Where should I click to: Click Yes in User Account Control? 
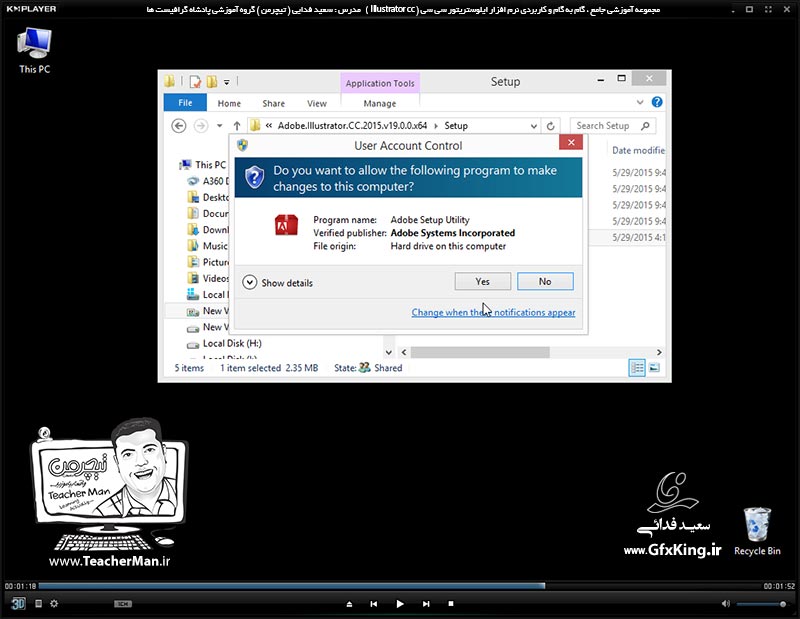tap(483, 281)
